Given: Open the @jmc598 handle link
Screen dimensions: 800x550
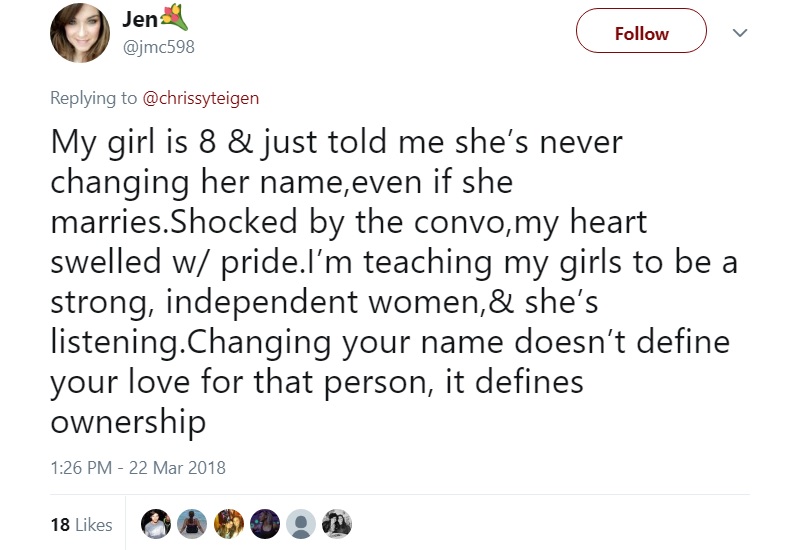Looking at the screenshot, I should 158,47.
